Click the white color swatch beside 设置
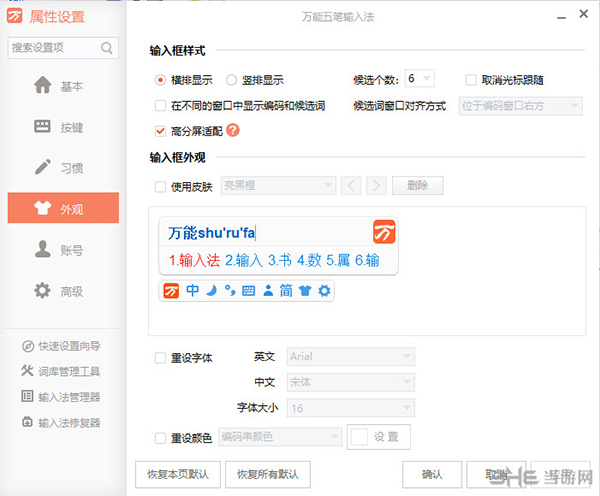The height and width of the screenshot is (496, 600). tap(359, 437)
